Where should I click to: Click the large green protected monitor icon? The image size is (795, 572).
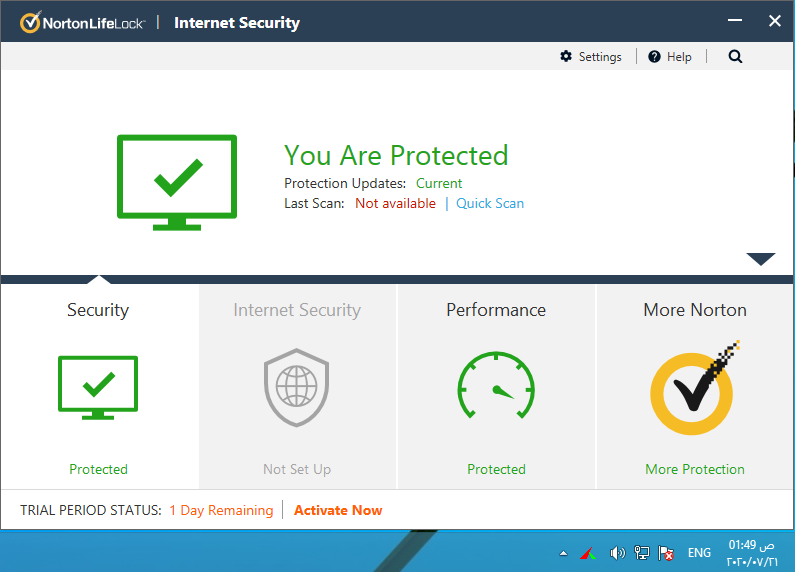177,183
